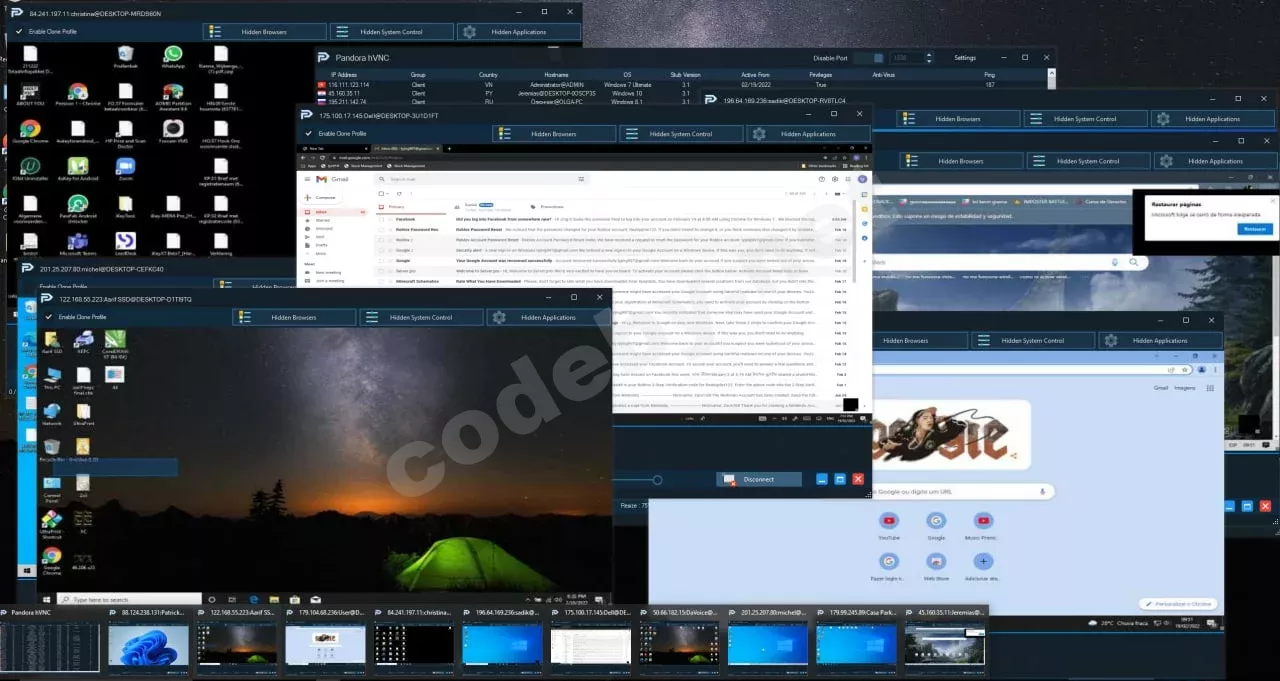This screenshot has height=681, width=1280.
Task: Open Prullenbak recycle bin on christina's desktop
Action: coord(125,57)
